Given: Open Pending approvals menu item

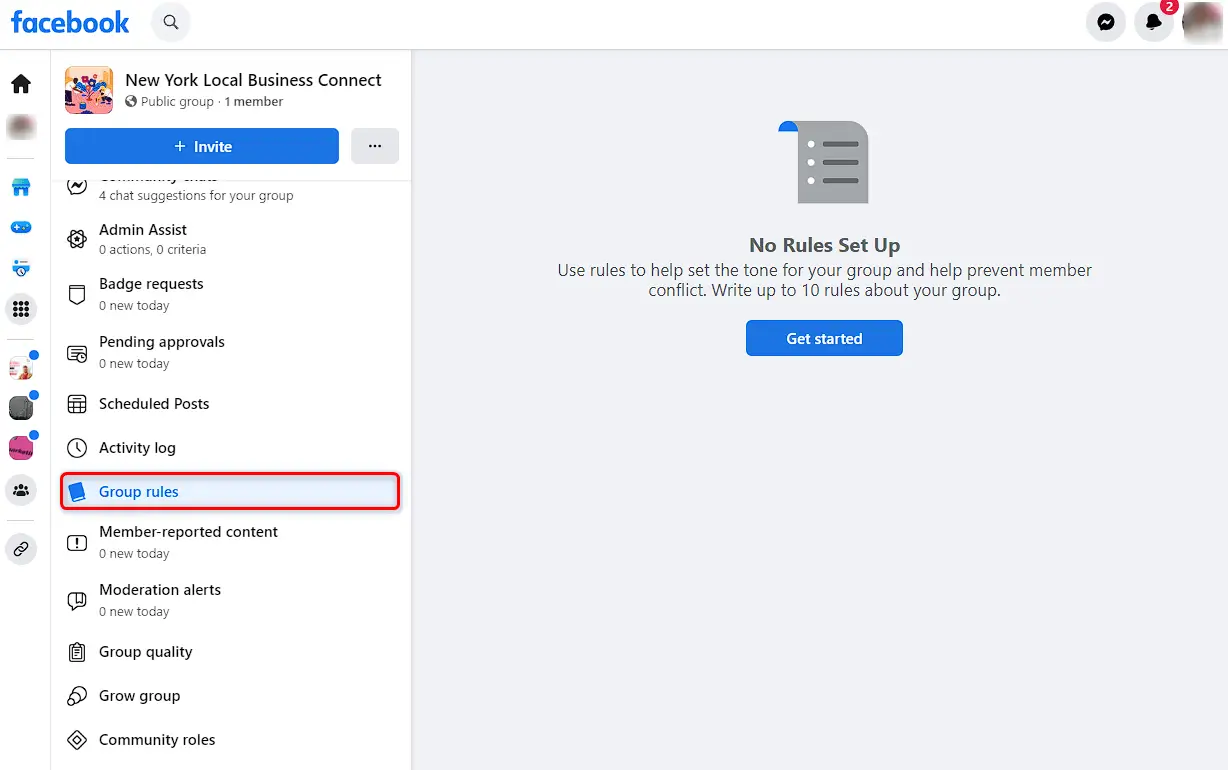Looking at the screenshot, I should [x=232, y=352].
